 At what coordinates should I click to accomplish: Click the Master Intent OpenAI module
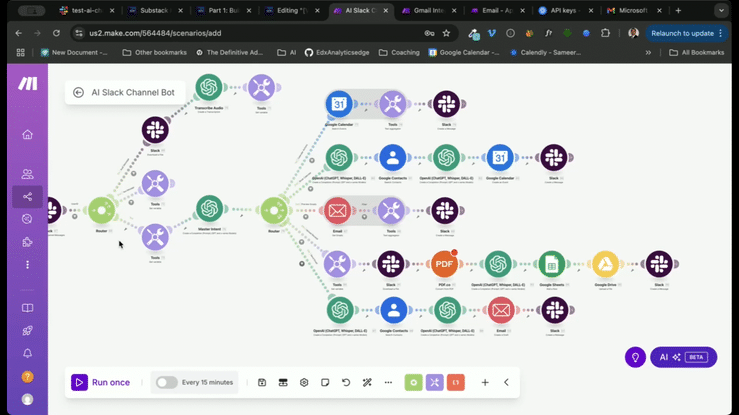[x=209, y=209]
